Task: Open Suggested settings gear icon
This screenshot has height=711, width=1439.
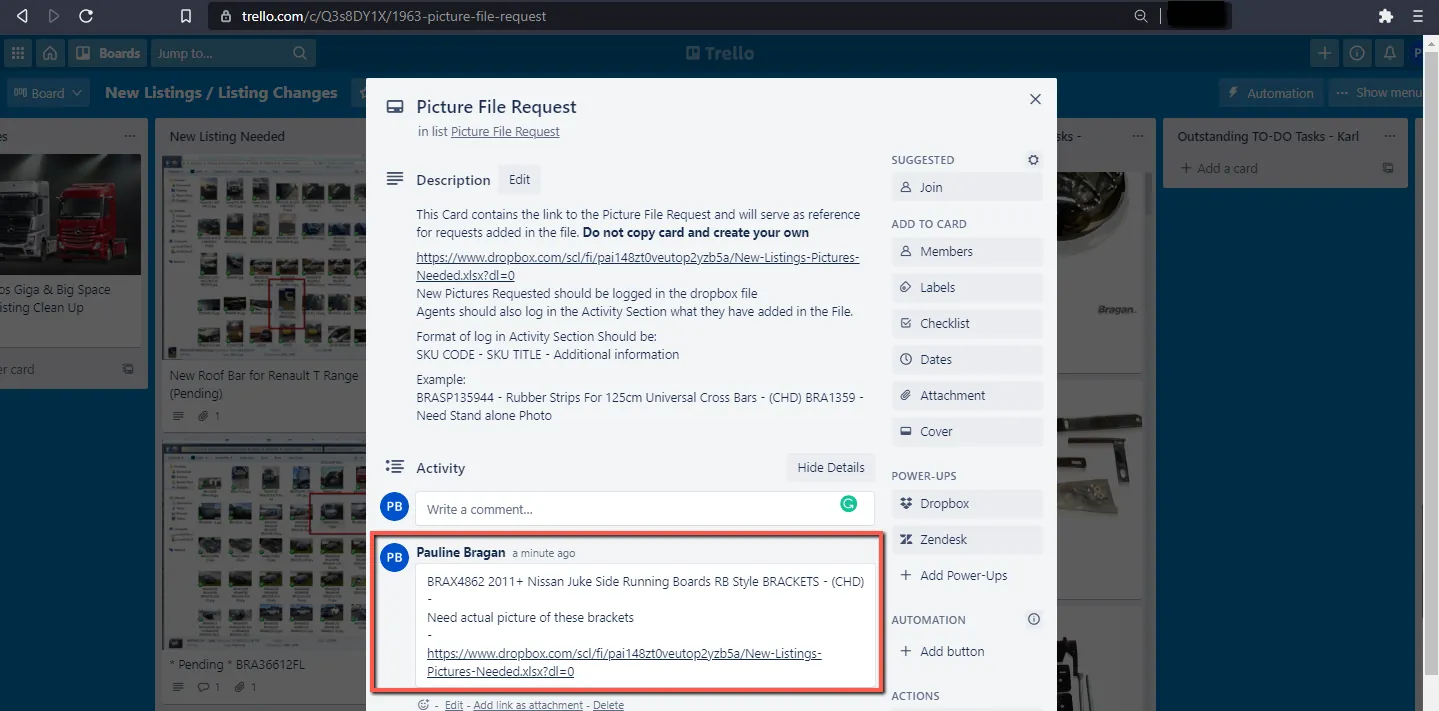Action: 1033,160
